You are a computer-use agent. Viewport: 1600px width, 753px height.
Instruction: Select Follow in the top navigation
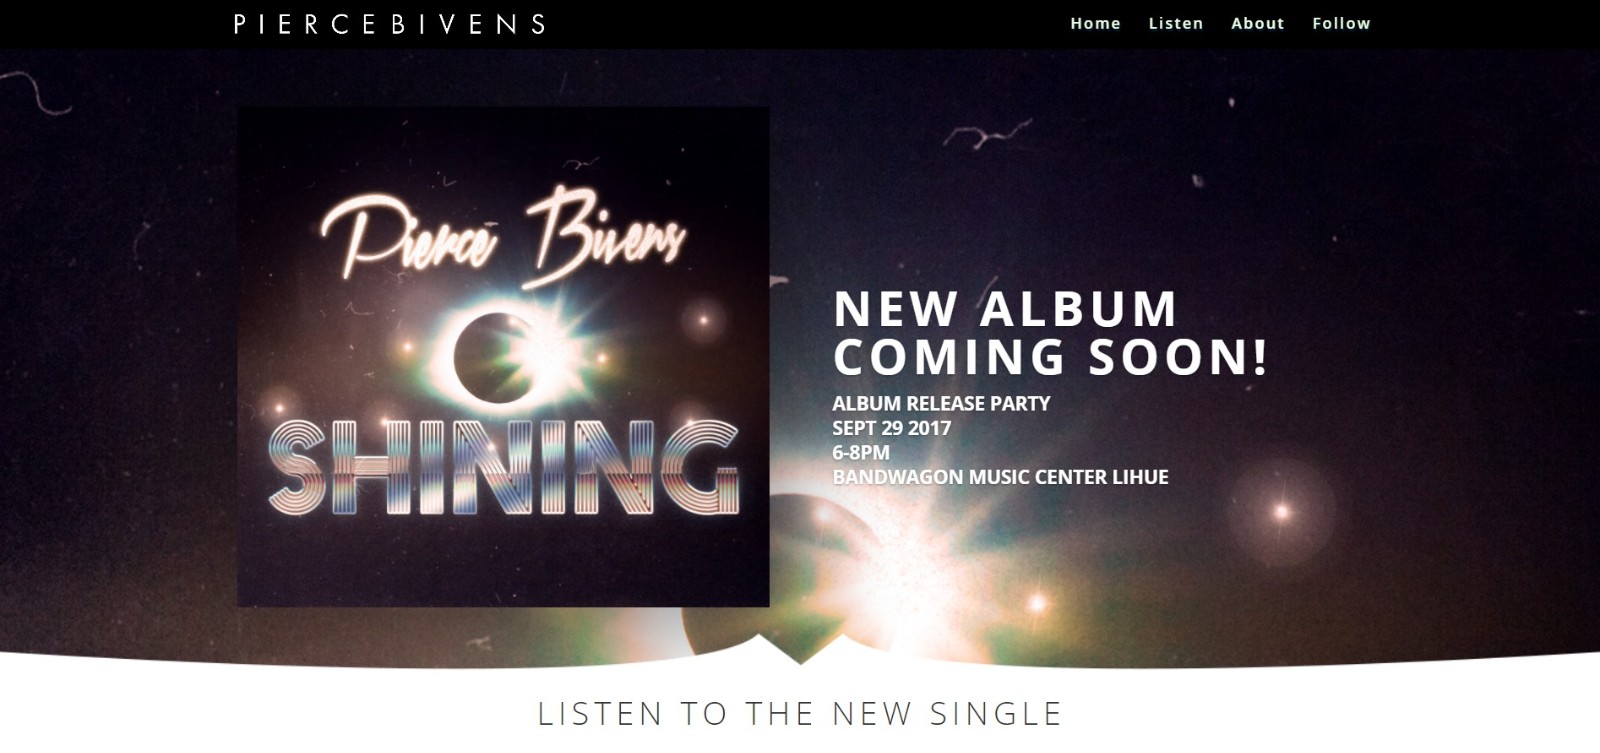1341,23
